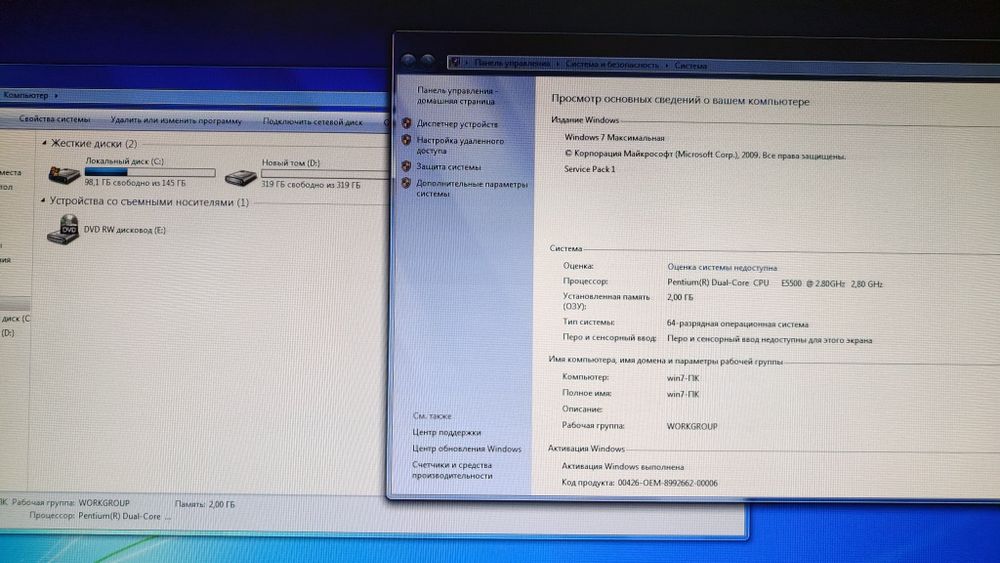Click Local Disk C: usage bar

pos(150,172)
